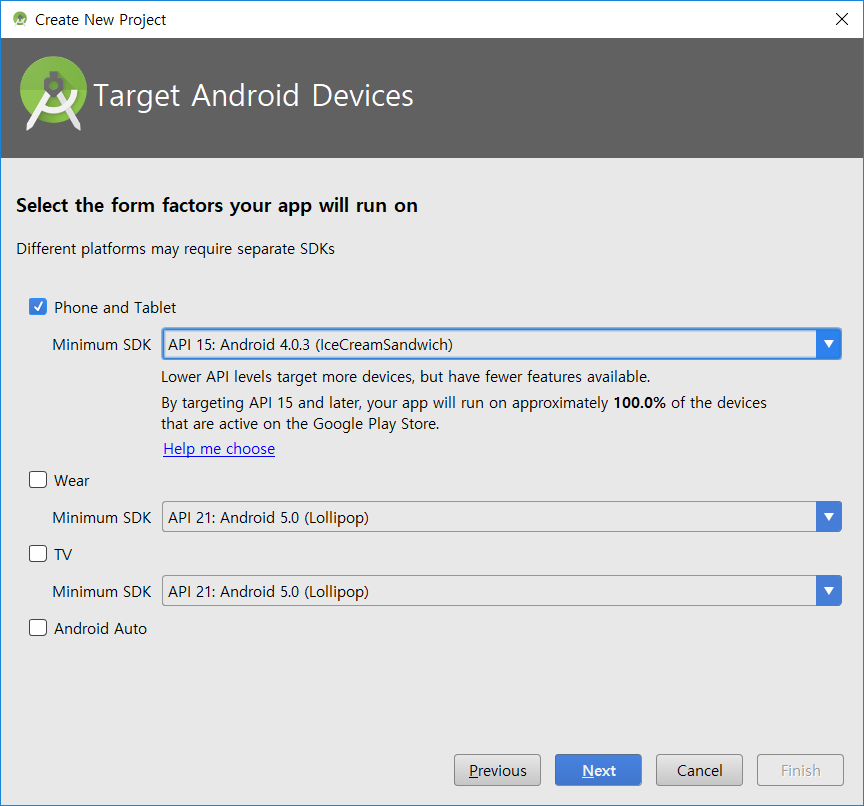864x806 pixels.
Task: Go back with the Previous button
Action: click(497, 770)
